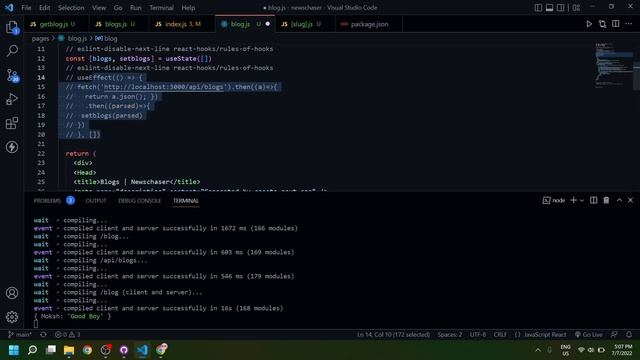Close the terminal panel
This screenshot has width=640, height=360.
(630, 200)
